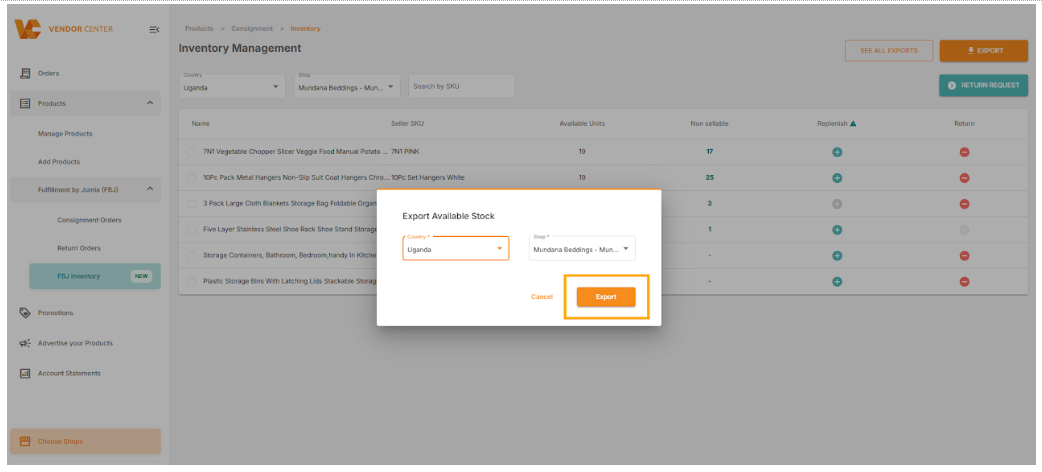Viewport: 1042px width, 472px height.
Task: Click the Search by SKU field
Action: pos(461,87)
